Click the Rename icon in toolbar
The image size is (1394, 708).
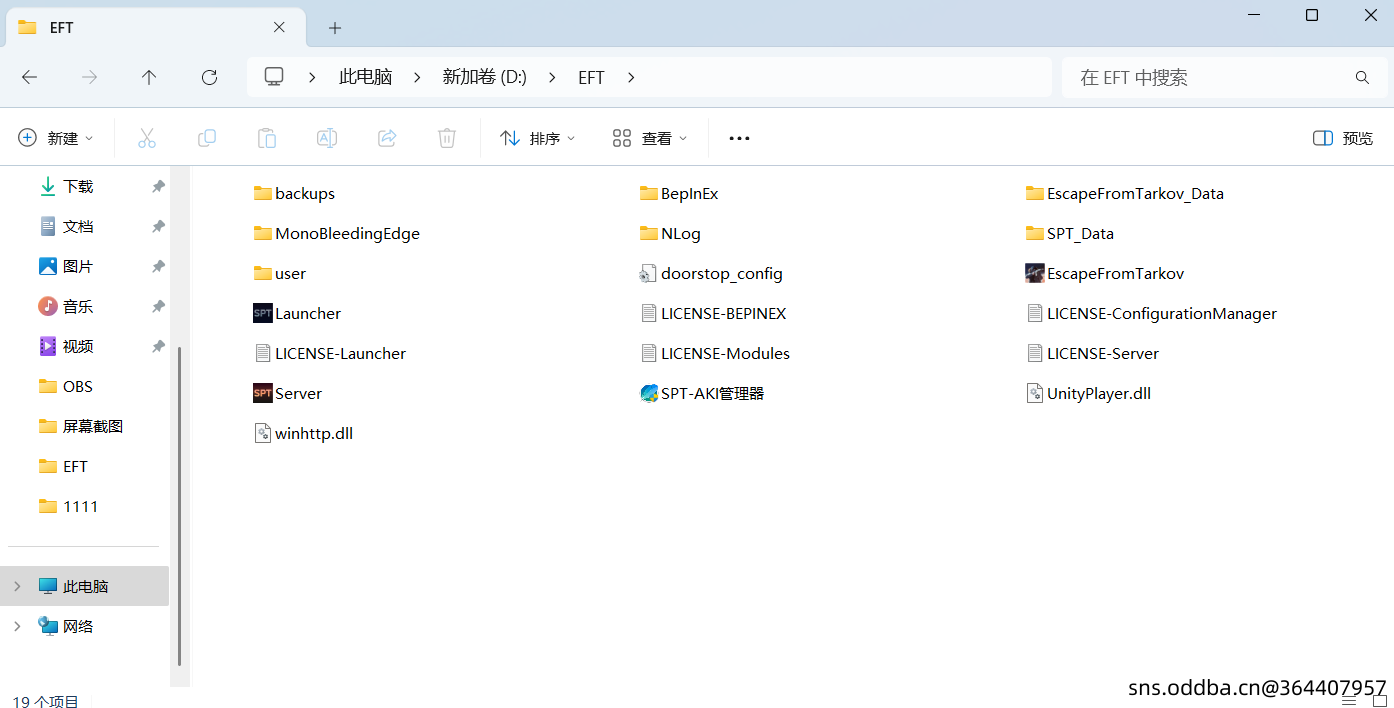click(x=327, y=138)
